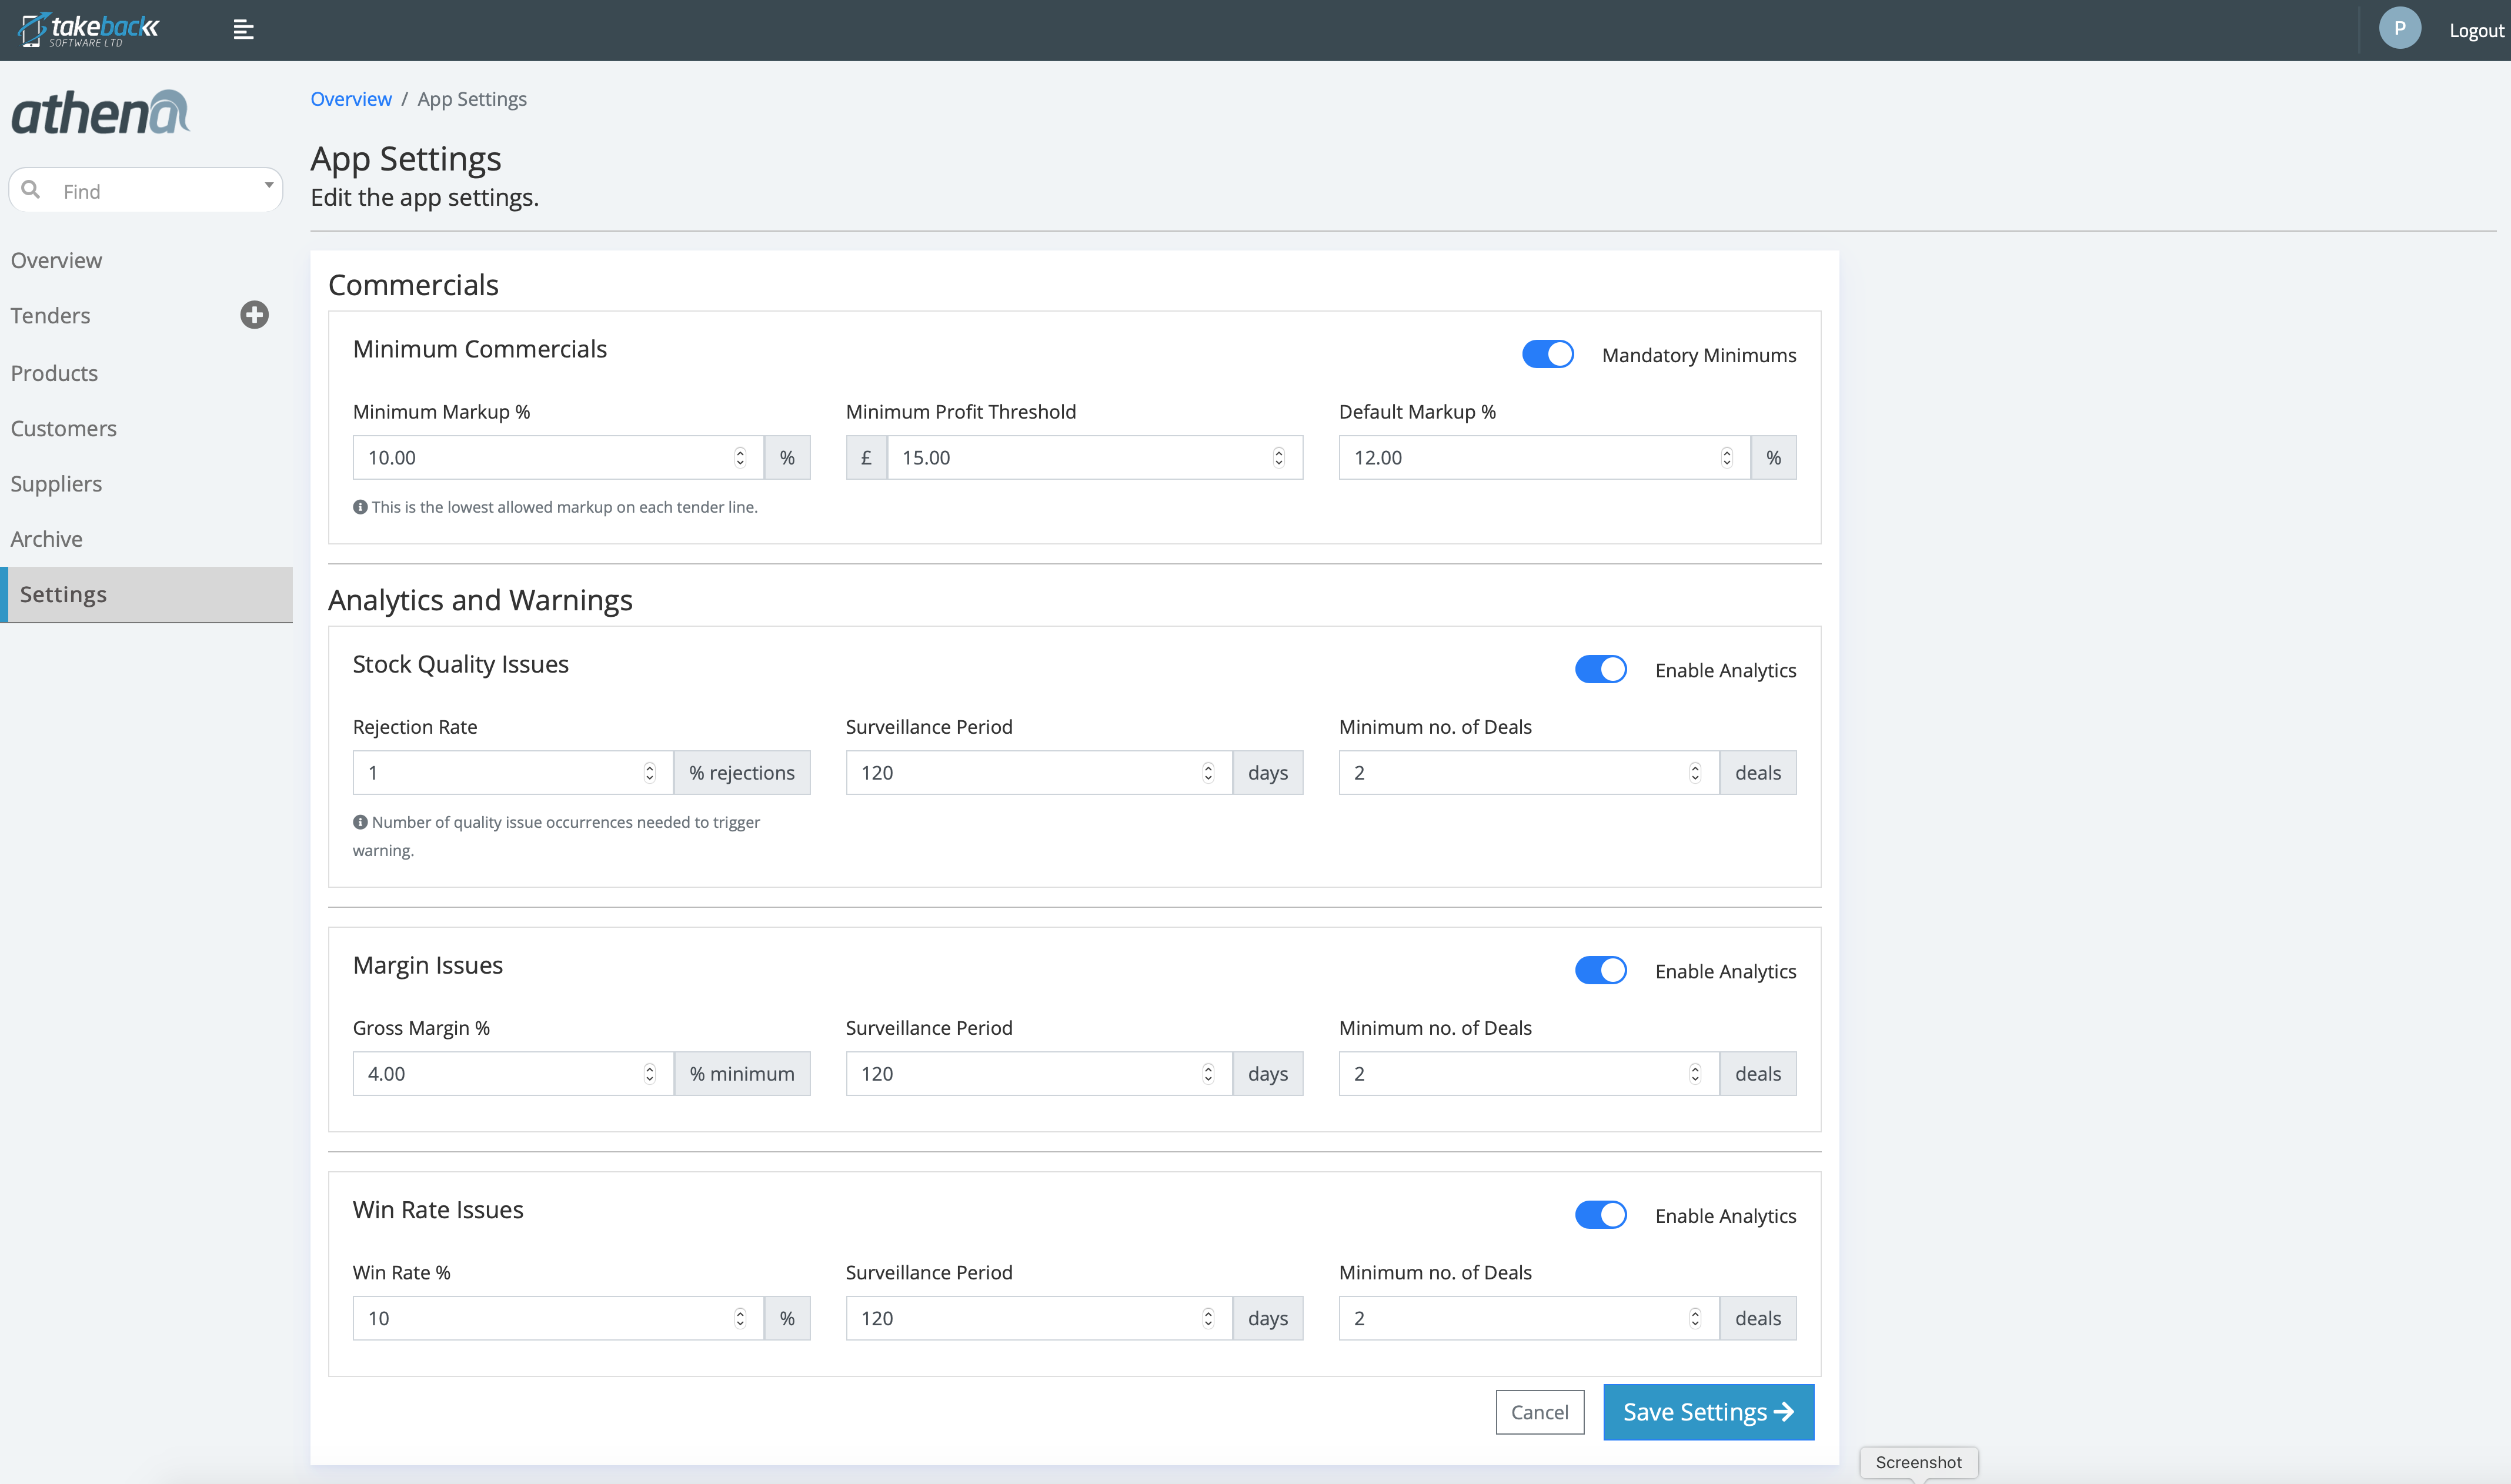
Task: Open Tenders in sidebar
Action: click(x=50, y=315)
